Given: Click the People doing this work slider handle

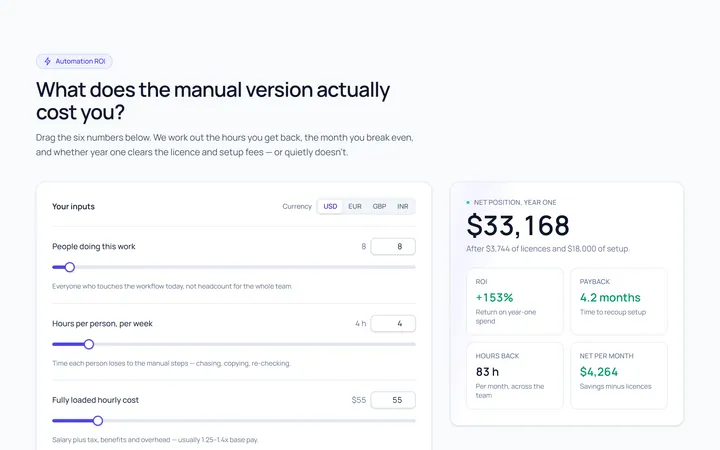Looking at the screenshot, I should (69, 267).
